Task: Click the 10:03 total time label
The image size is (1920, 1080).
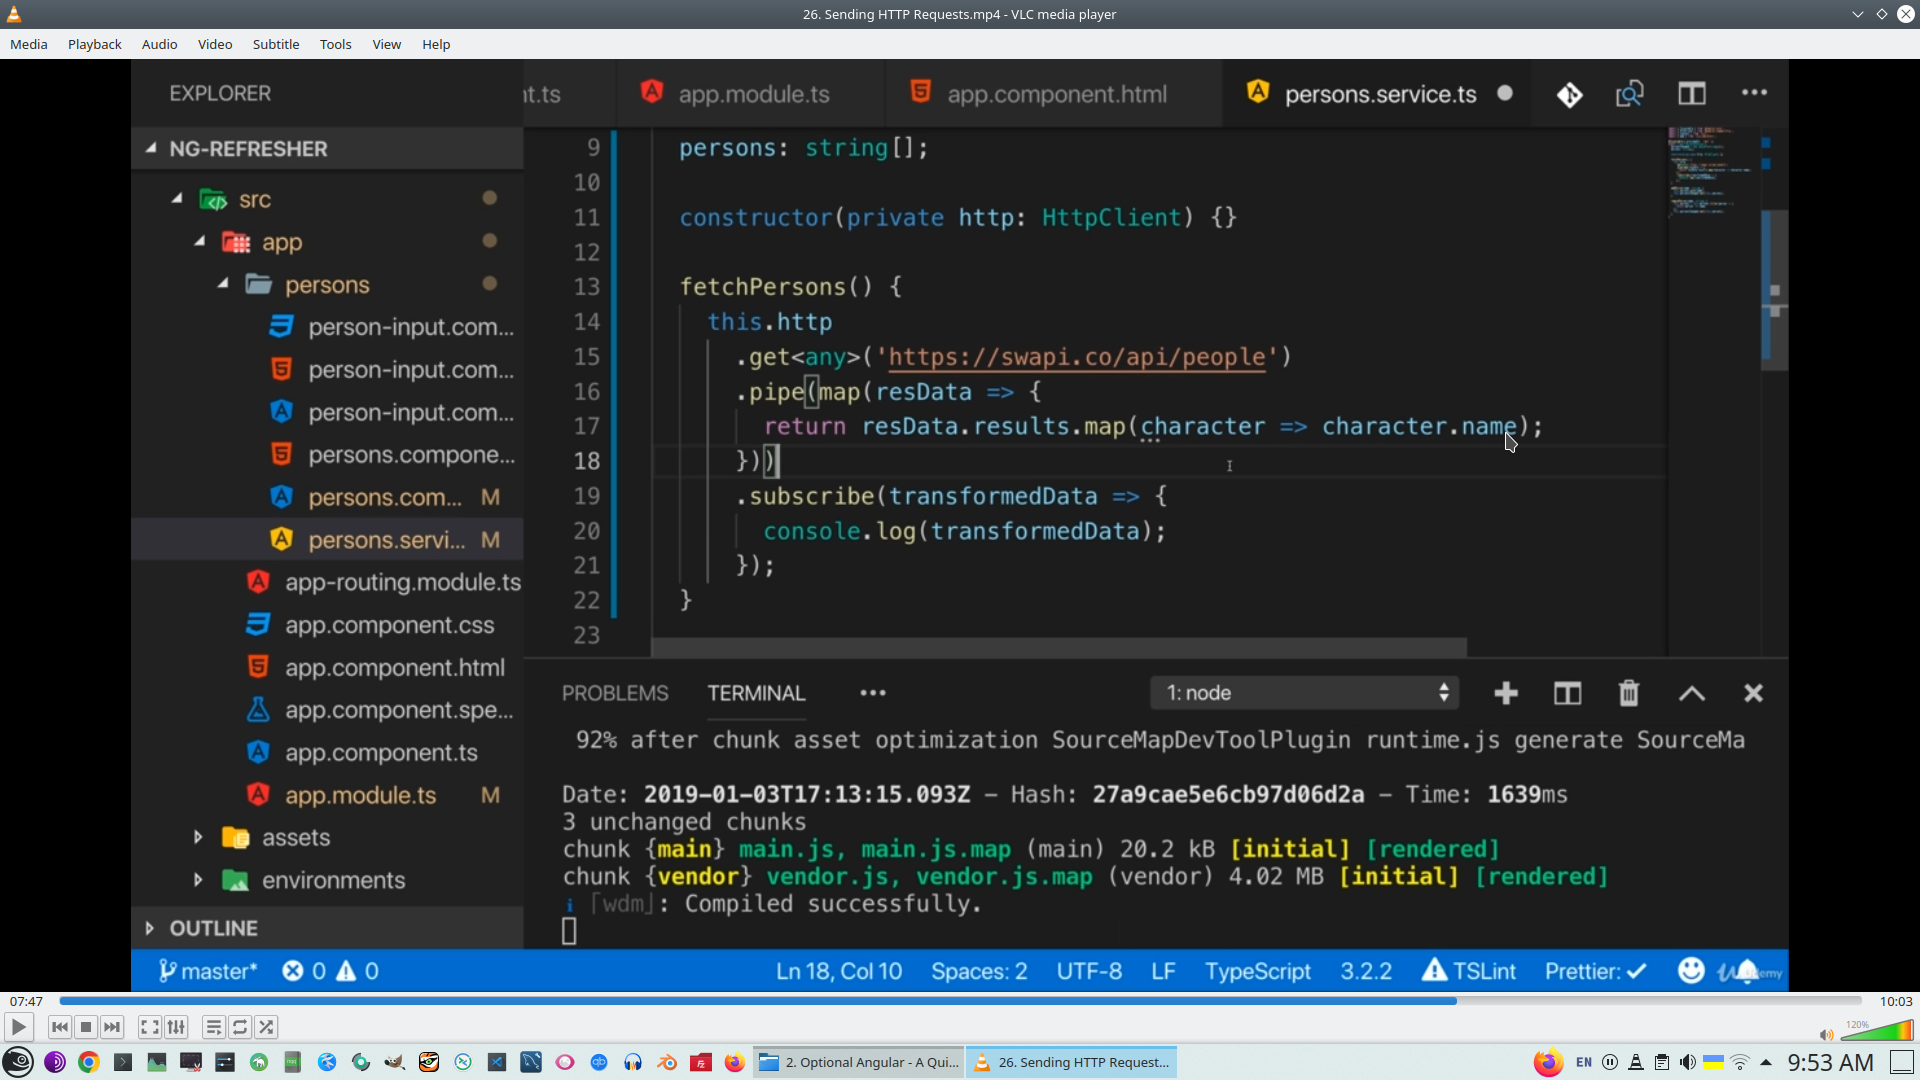Action: [1895, 1001]
